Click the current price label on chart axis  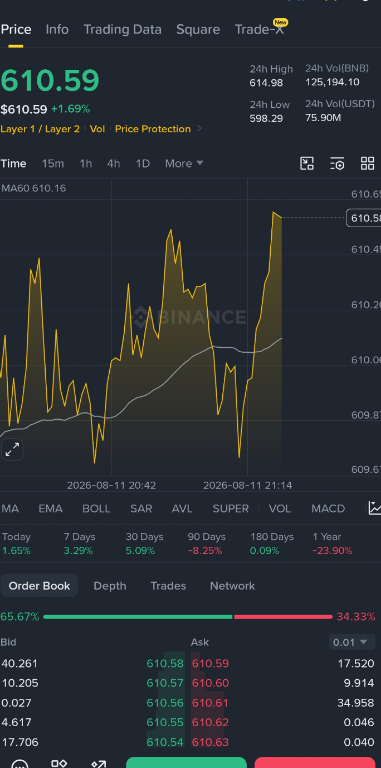click(x=363, y=217)
